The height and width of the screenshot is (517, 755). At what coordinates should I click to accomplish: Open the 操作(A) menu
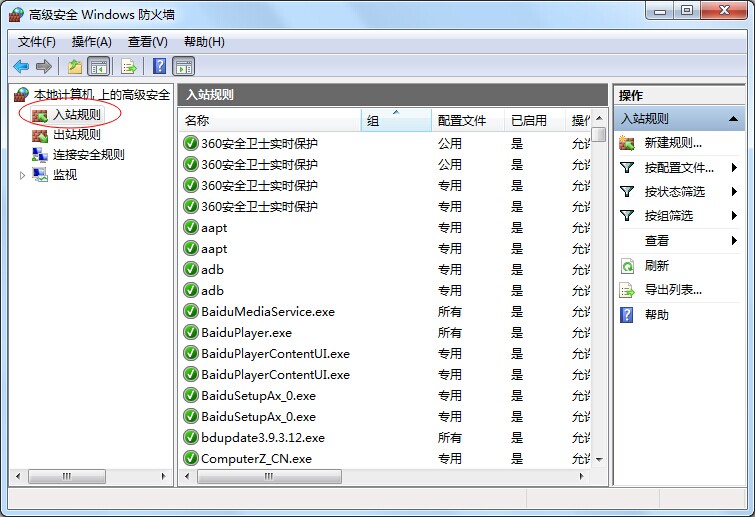click(91, 42)
